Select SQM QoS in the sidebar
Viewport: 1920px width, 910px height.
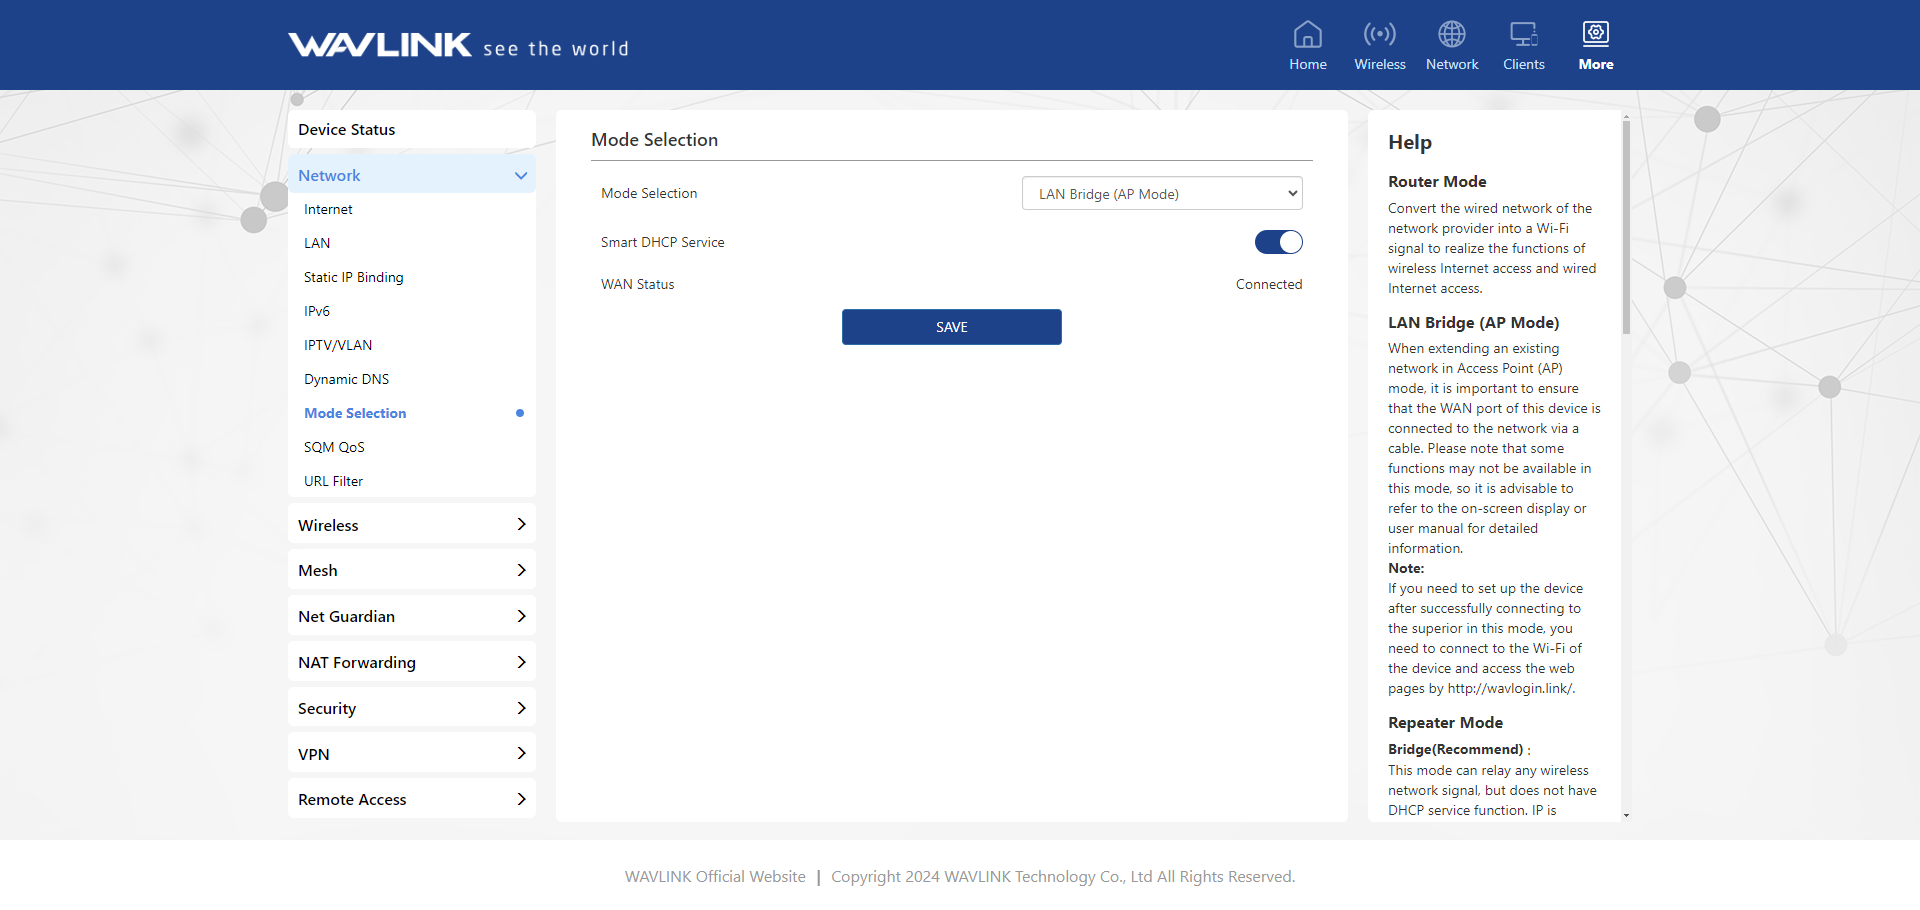tap(334, 447)
